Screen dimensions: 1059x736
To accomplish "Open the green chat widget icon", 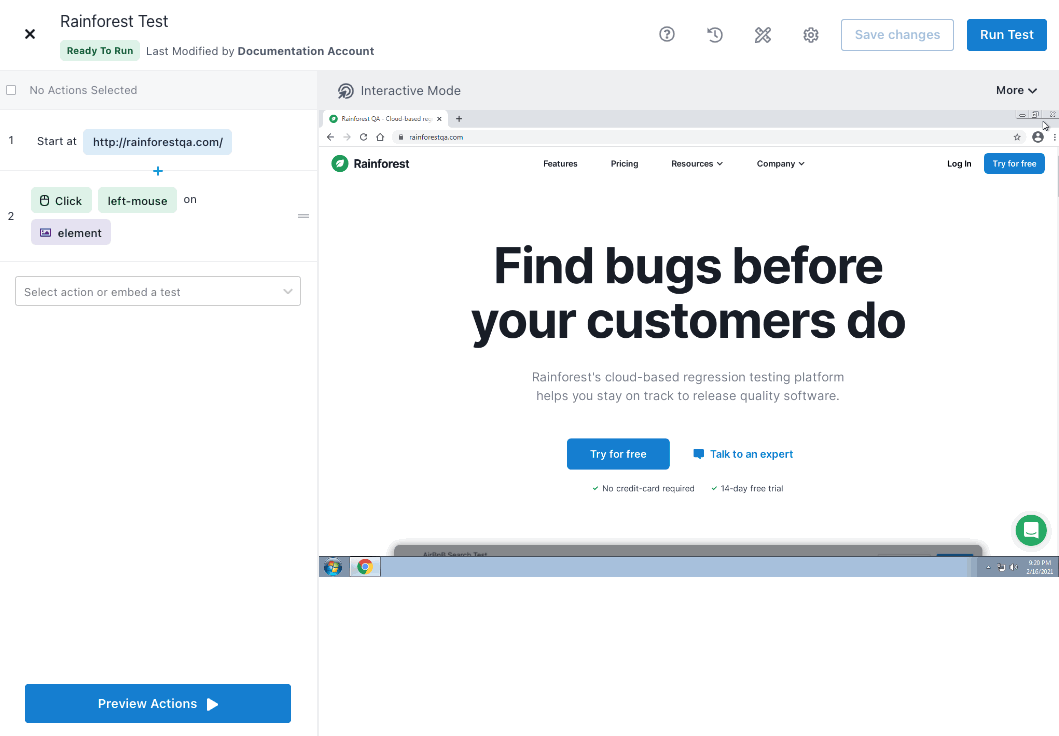I will [x=1031, y=530].
